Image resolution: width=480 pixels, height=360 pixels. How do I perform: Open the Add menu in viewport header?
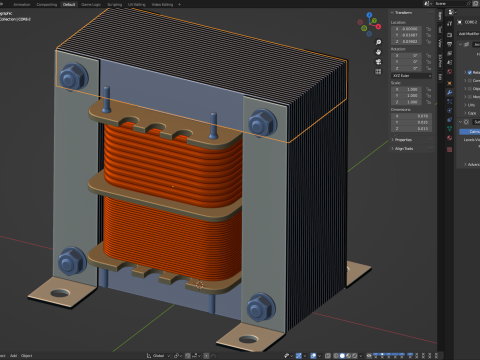13,356
